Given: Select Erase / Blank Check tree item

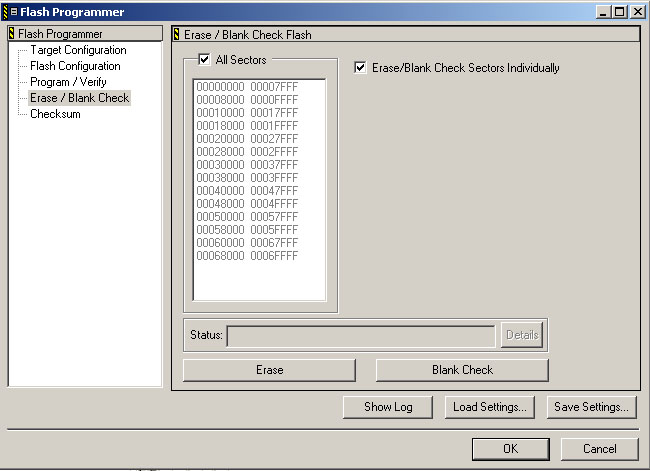Looking at the screenshot, I should [x=79, y=98].
